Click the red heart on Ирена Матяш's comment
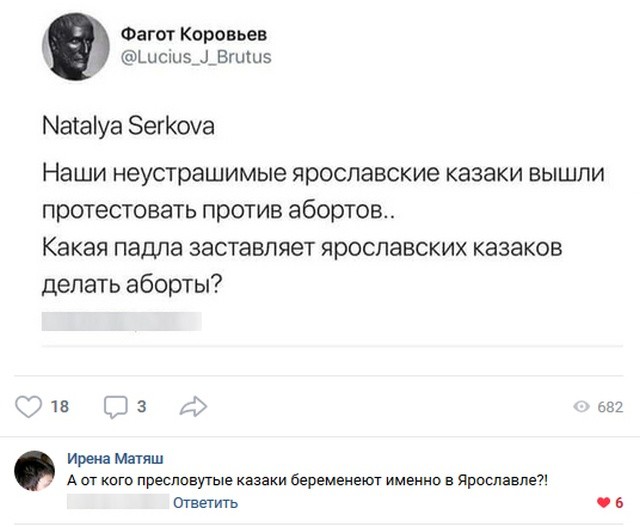 [x=602, y=502]
